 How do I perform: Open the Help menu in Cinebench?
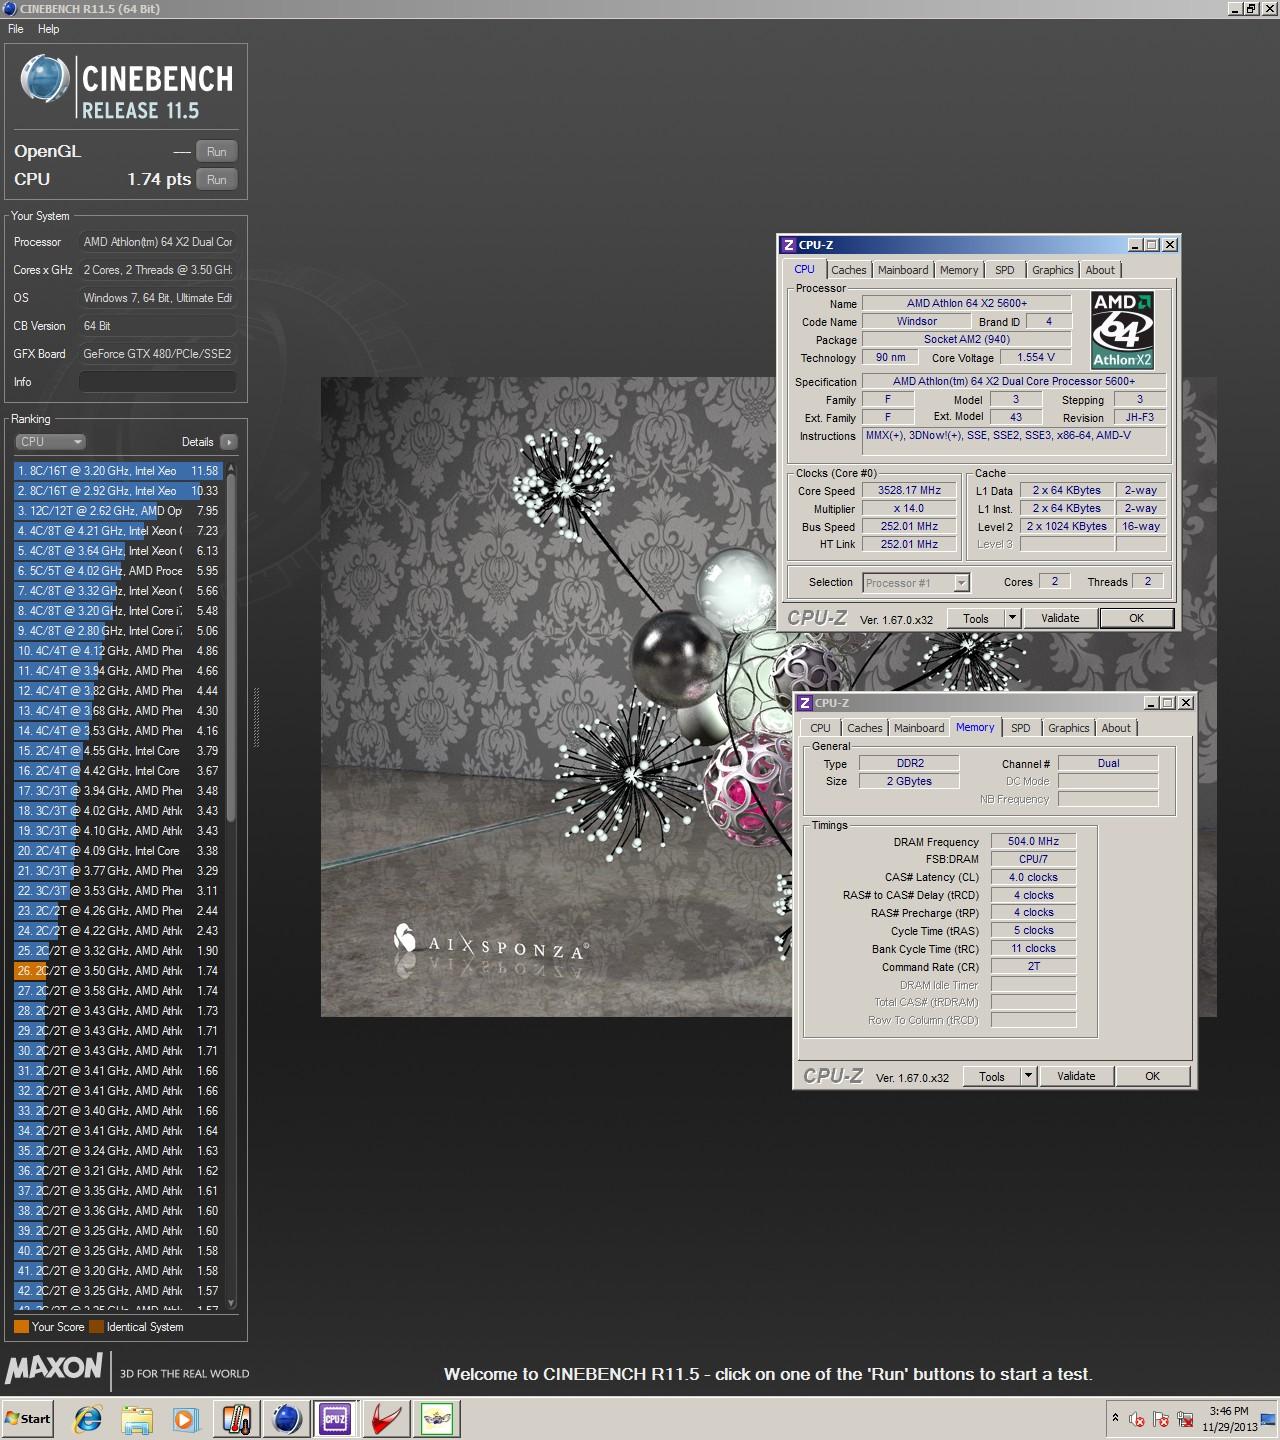click(48, 29)
